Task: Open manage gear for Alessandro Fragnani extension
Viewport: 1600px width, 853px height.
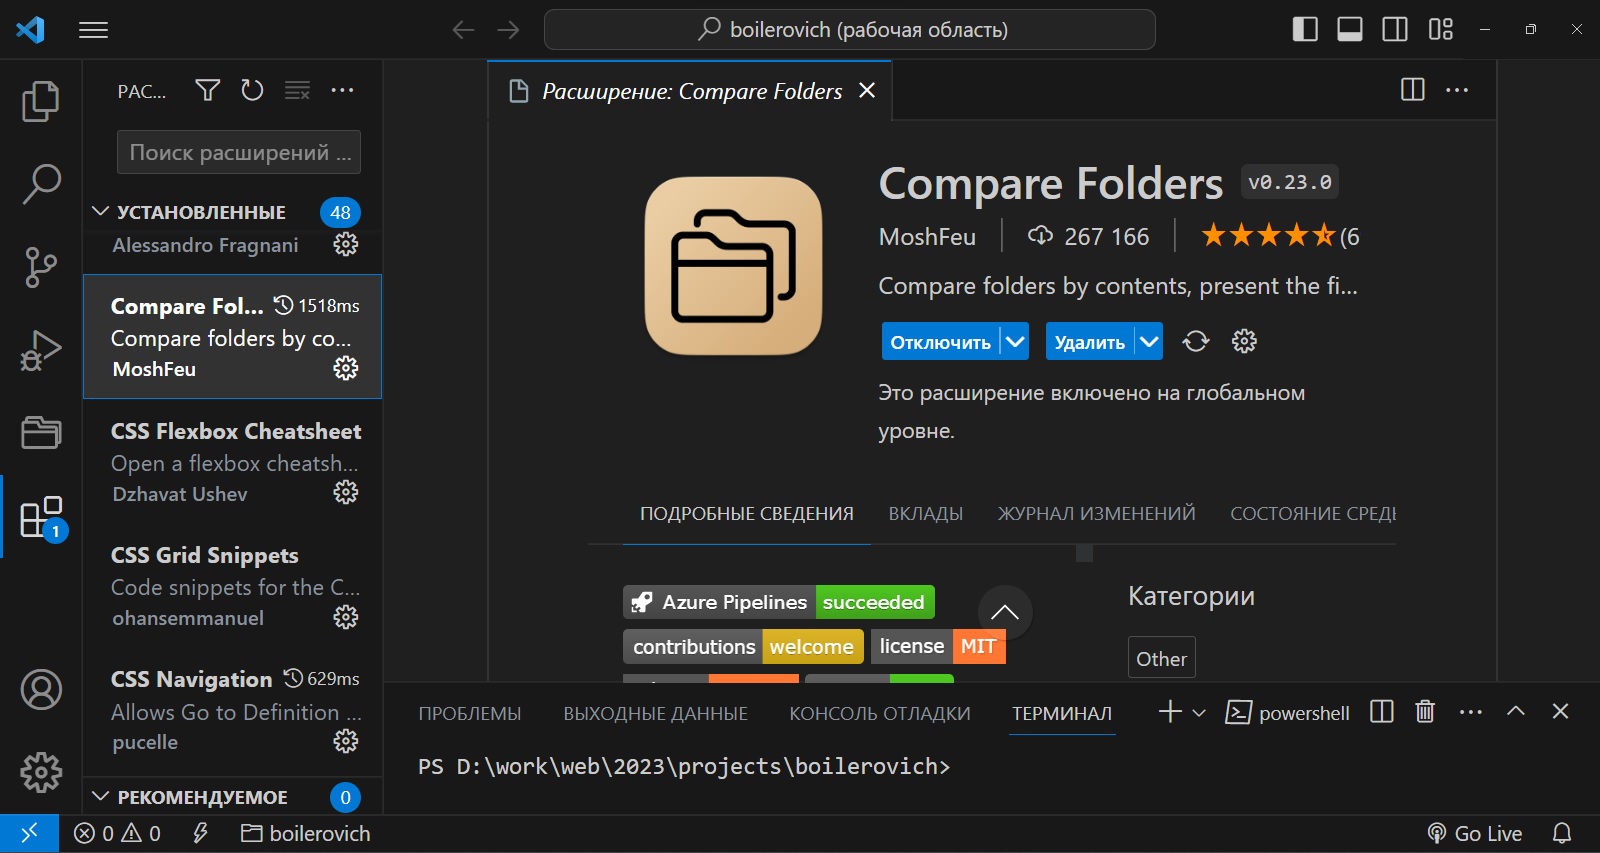Action: tap(346, 244)
